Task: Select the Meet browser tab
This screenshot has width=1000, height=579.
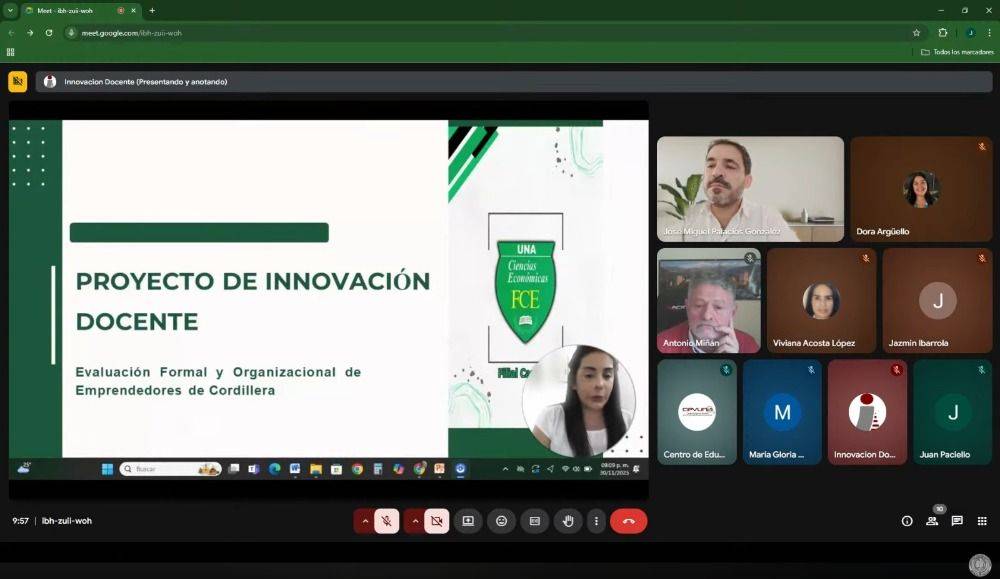Action: pos(75,10)
